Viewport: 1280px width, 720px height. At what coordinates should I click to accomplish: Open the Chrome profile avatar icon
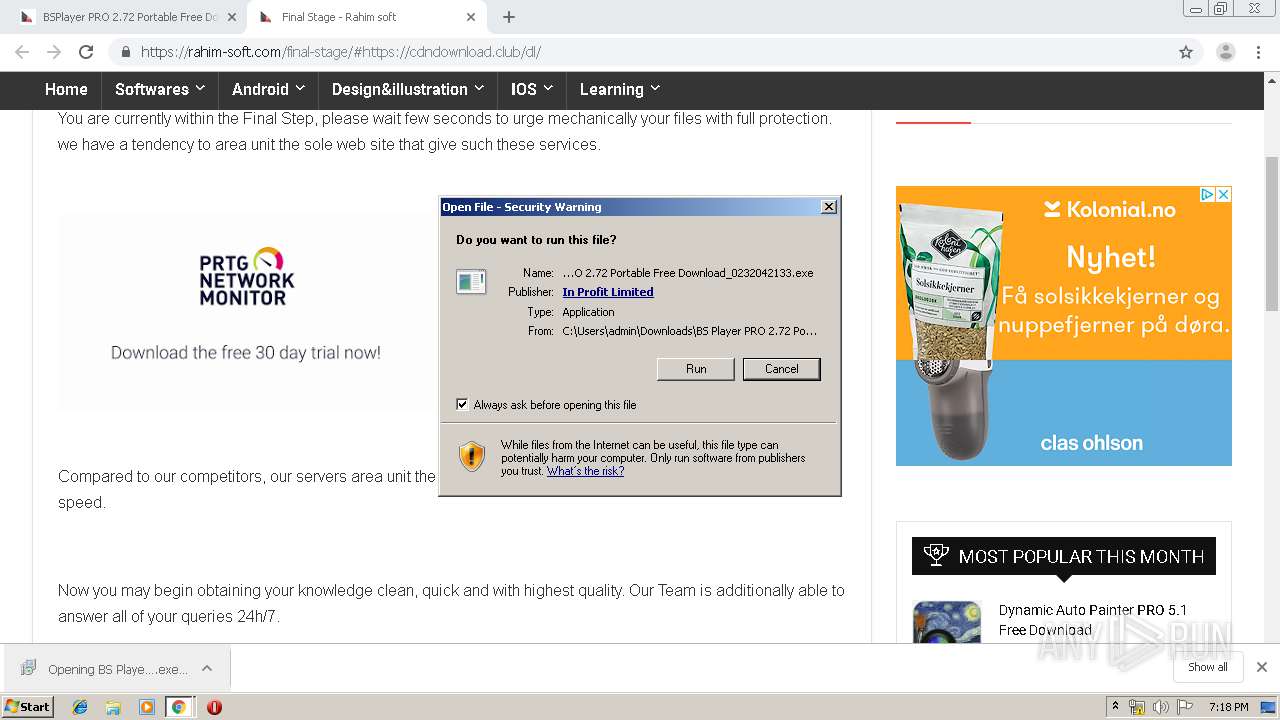click(x=1225, y=52)
